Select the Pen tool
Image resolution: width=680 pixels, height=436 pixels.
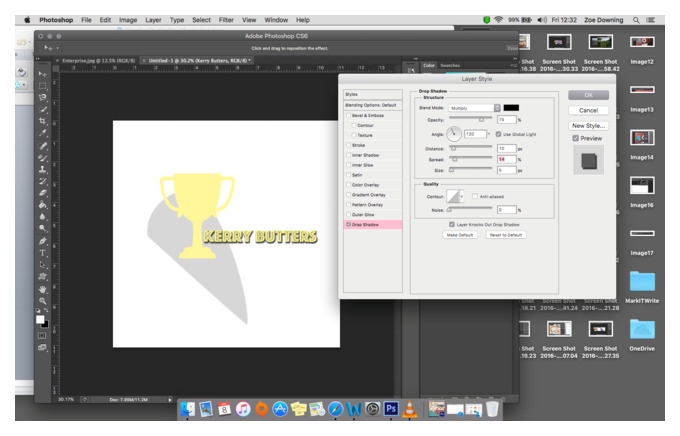pos(42,241)
